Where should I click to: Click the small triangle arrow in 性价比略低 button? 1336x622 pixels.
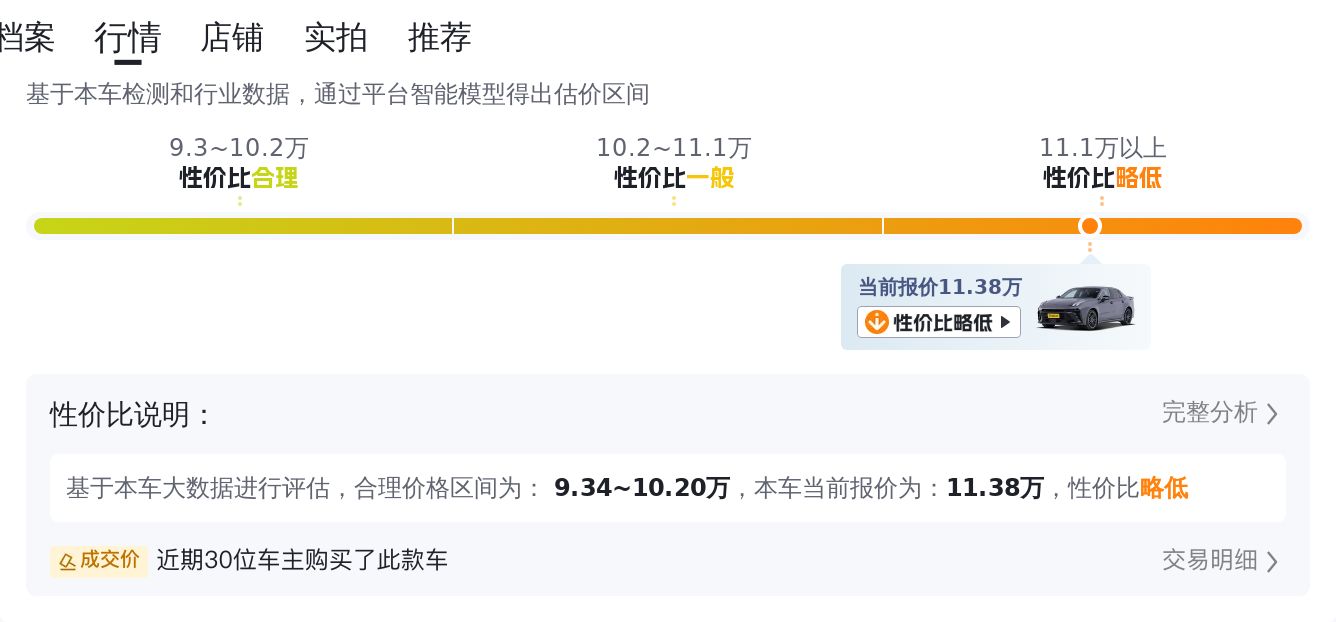coord(1005,322)
